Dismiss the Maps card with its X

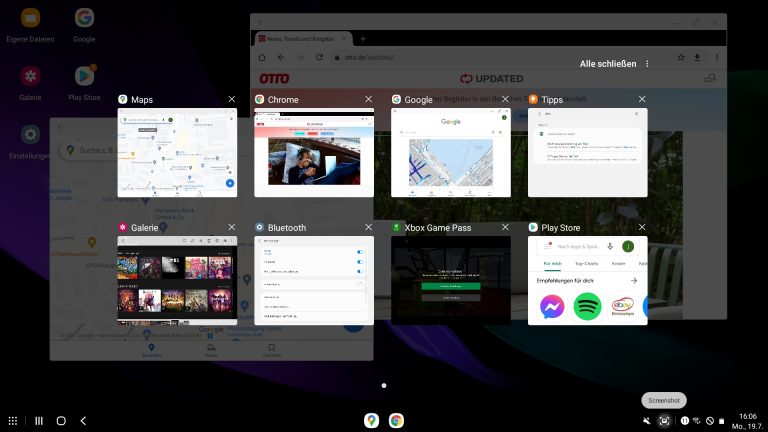point(231,99)
